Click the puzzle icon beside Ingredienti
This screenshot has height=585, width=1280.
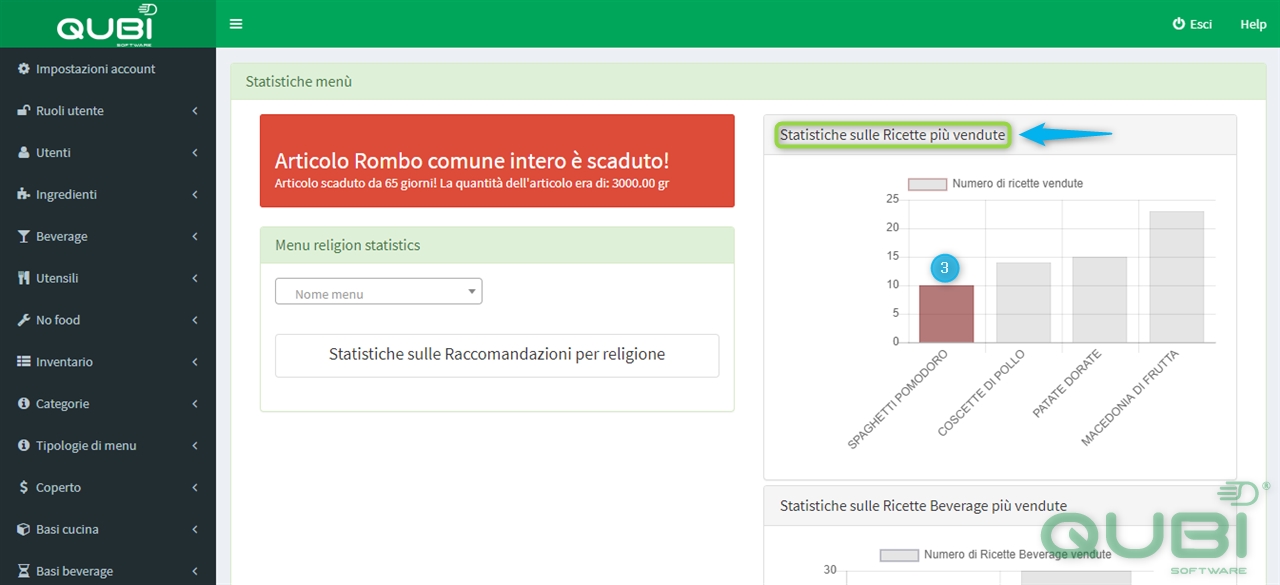[24, 195]
